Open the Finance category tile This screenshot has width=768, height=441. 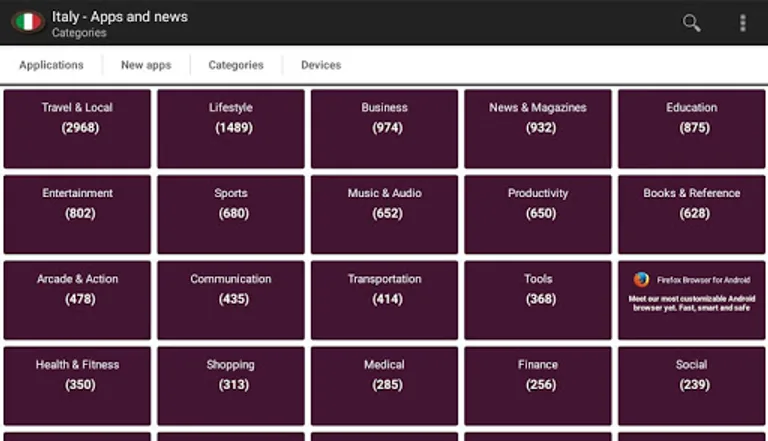click(x=538, y=386)
